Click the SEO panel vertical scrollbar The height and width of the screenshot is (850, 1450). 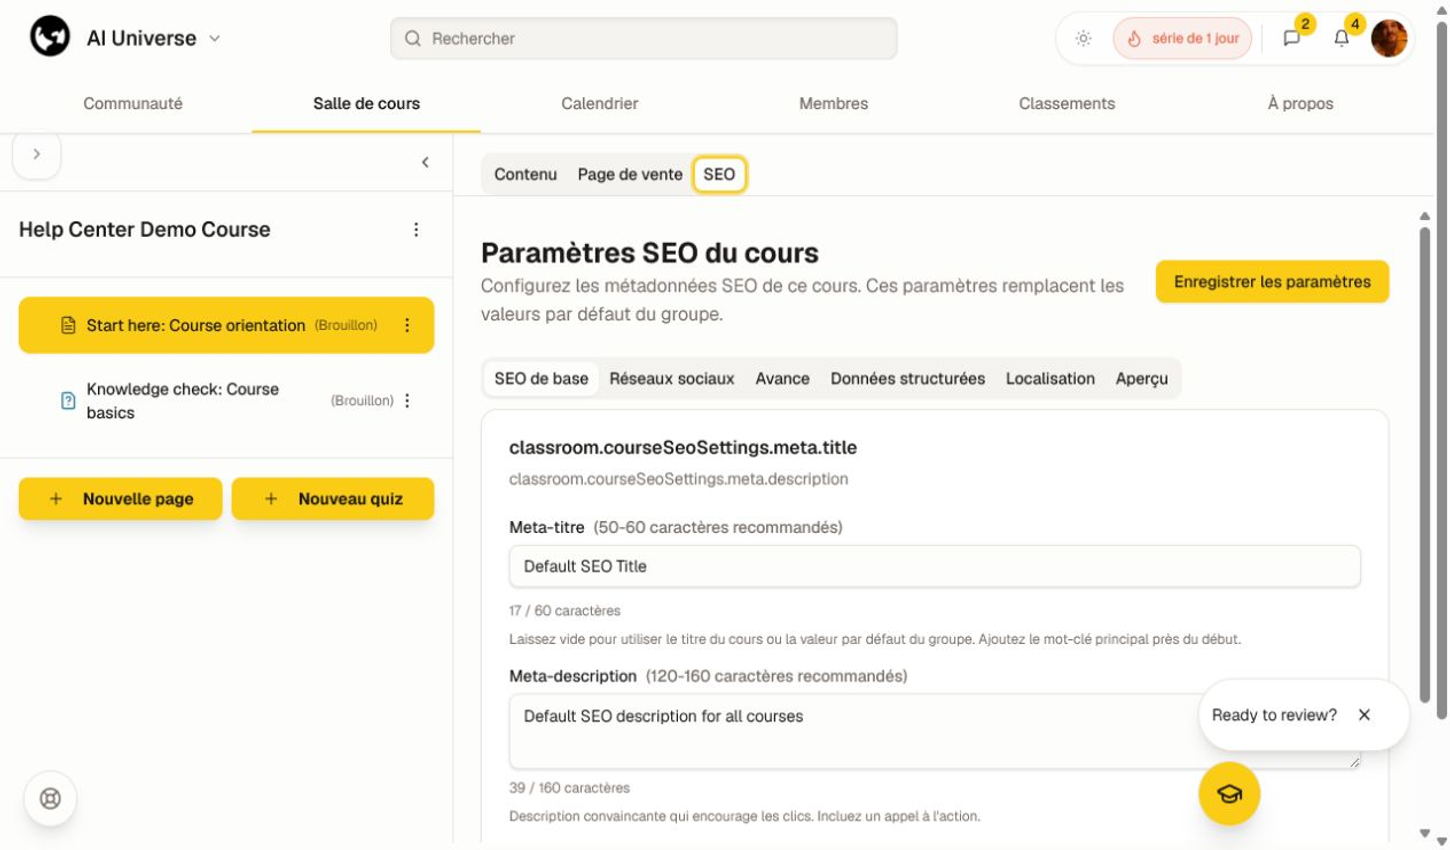(x=1425, y=464)
